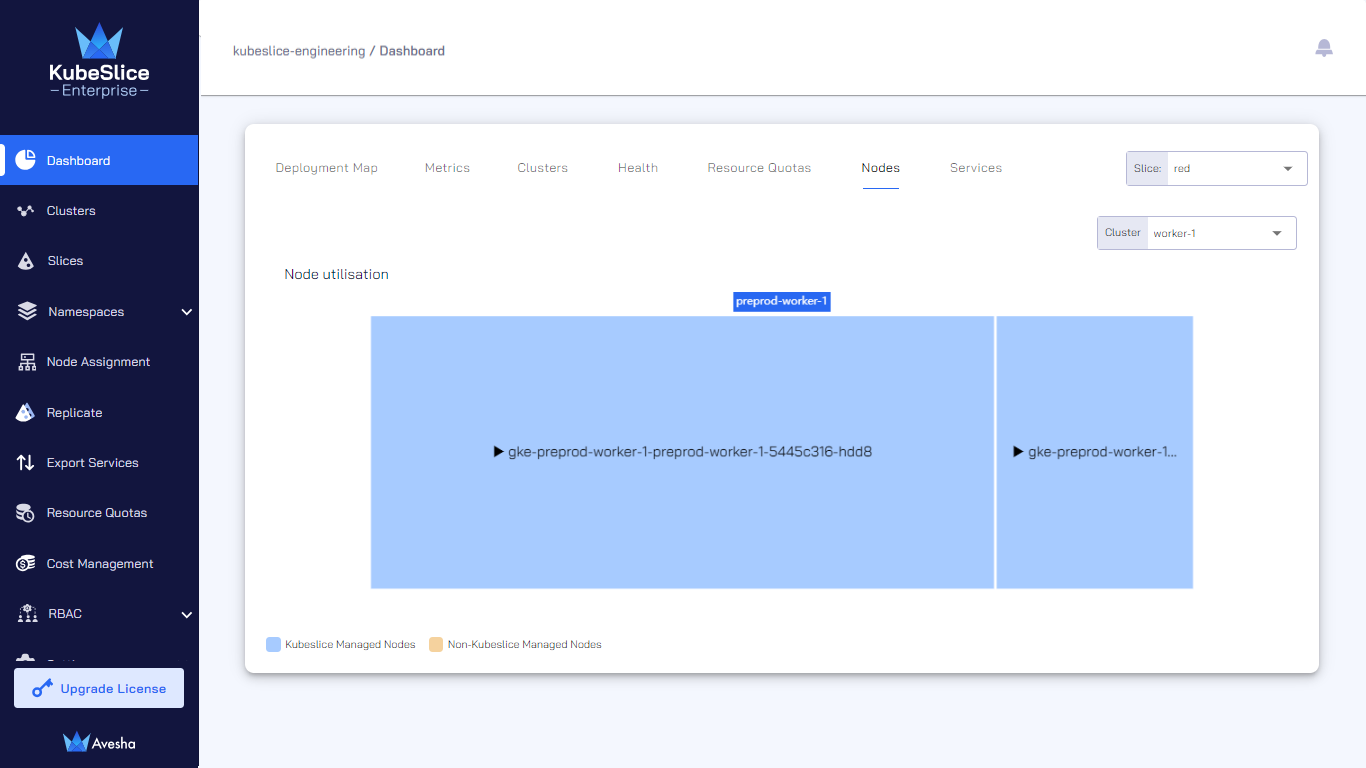This screenshot has width=1366, height=768.
Task: Click the Dashboard pie-chart icon in sidebar
Action: point(26,160)
